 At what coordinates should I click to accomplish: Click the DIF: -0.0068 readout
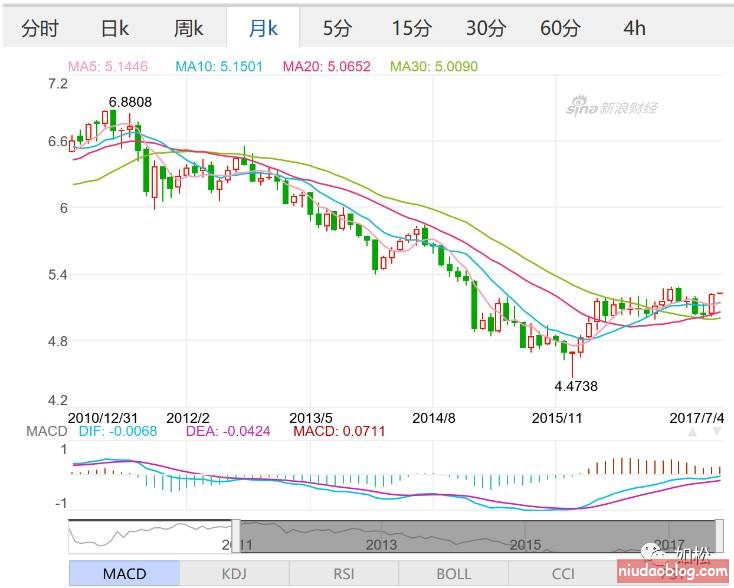pos(118,431)
